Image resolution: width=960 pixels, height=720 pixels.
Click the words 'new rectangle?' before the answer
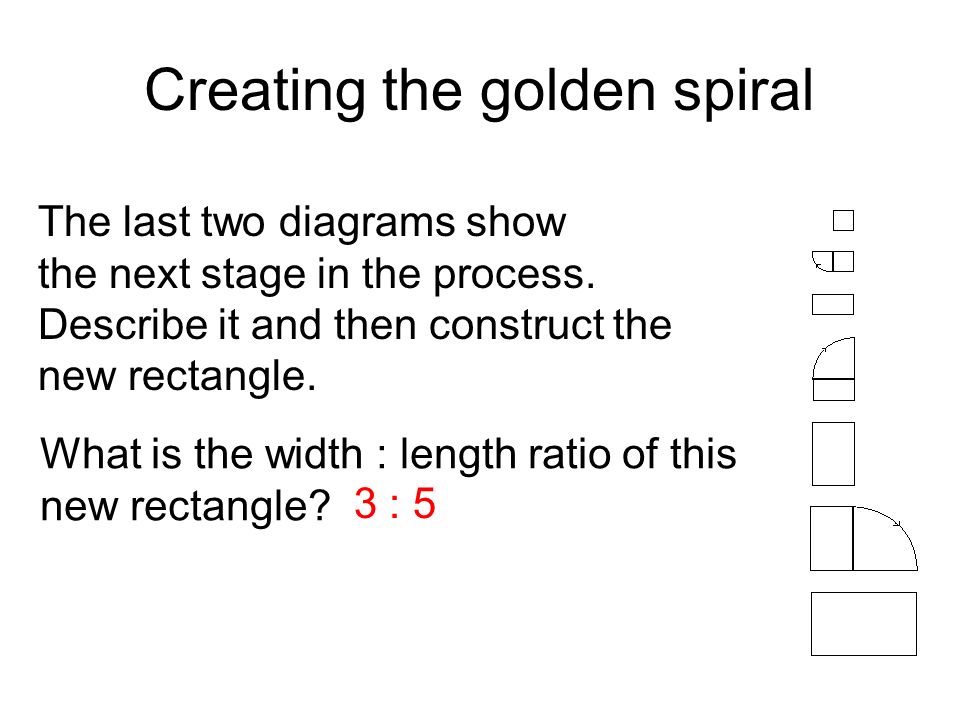pos(186,506)
